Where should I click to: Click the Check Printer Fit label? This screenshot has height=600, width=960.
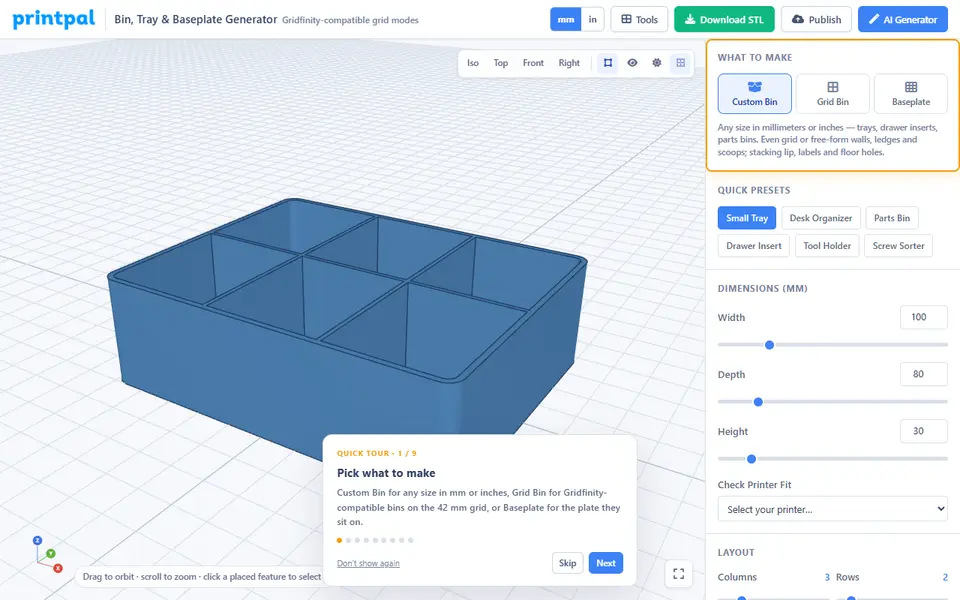(754, 485)
